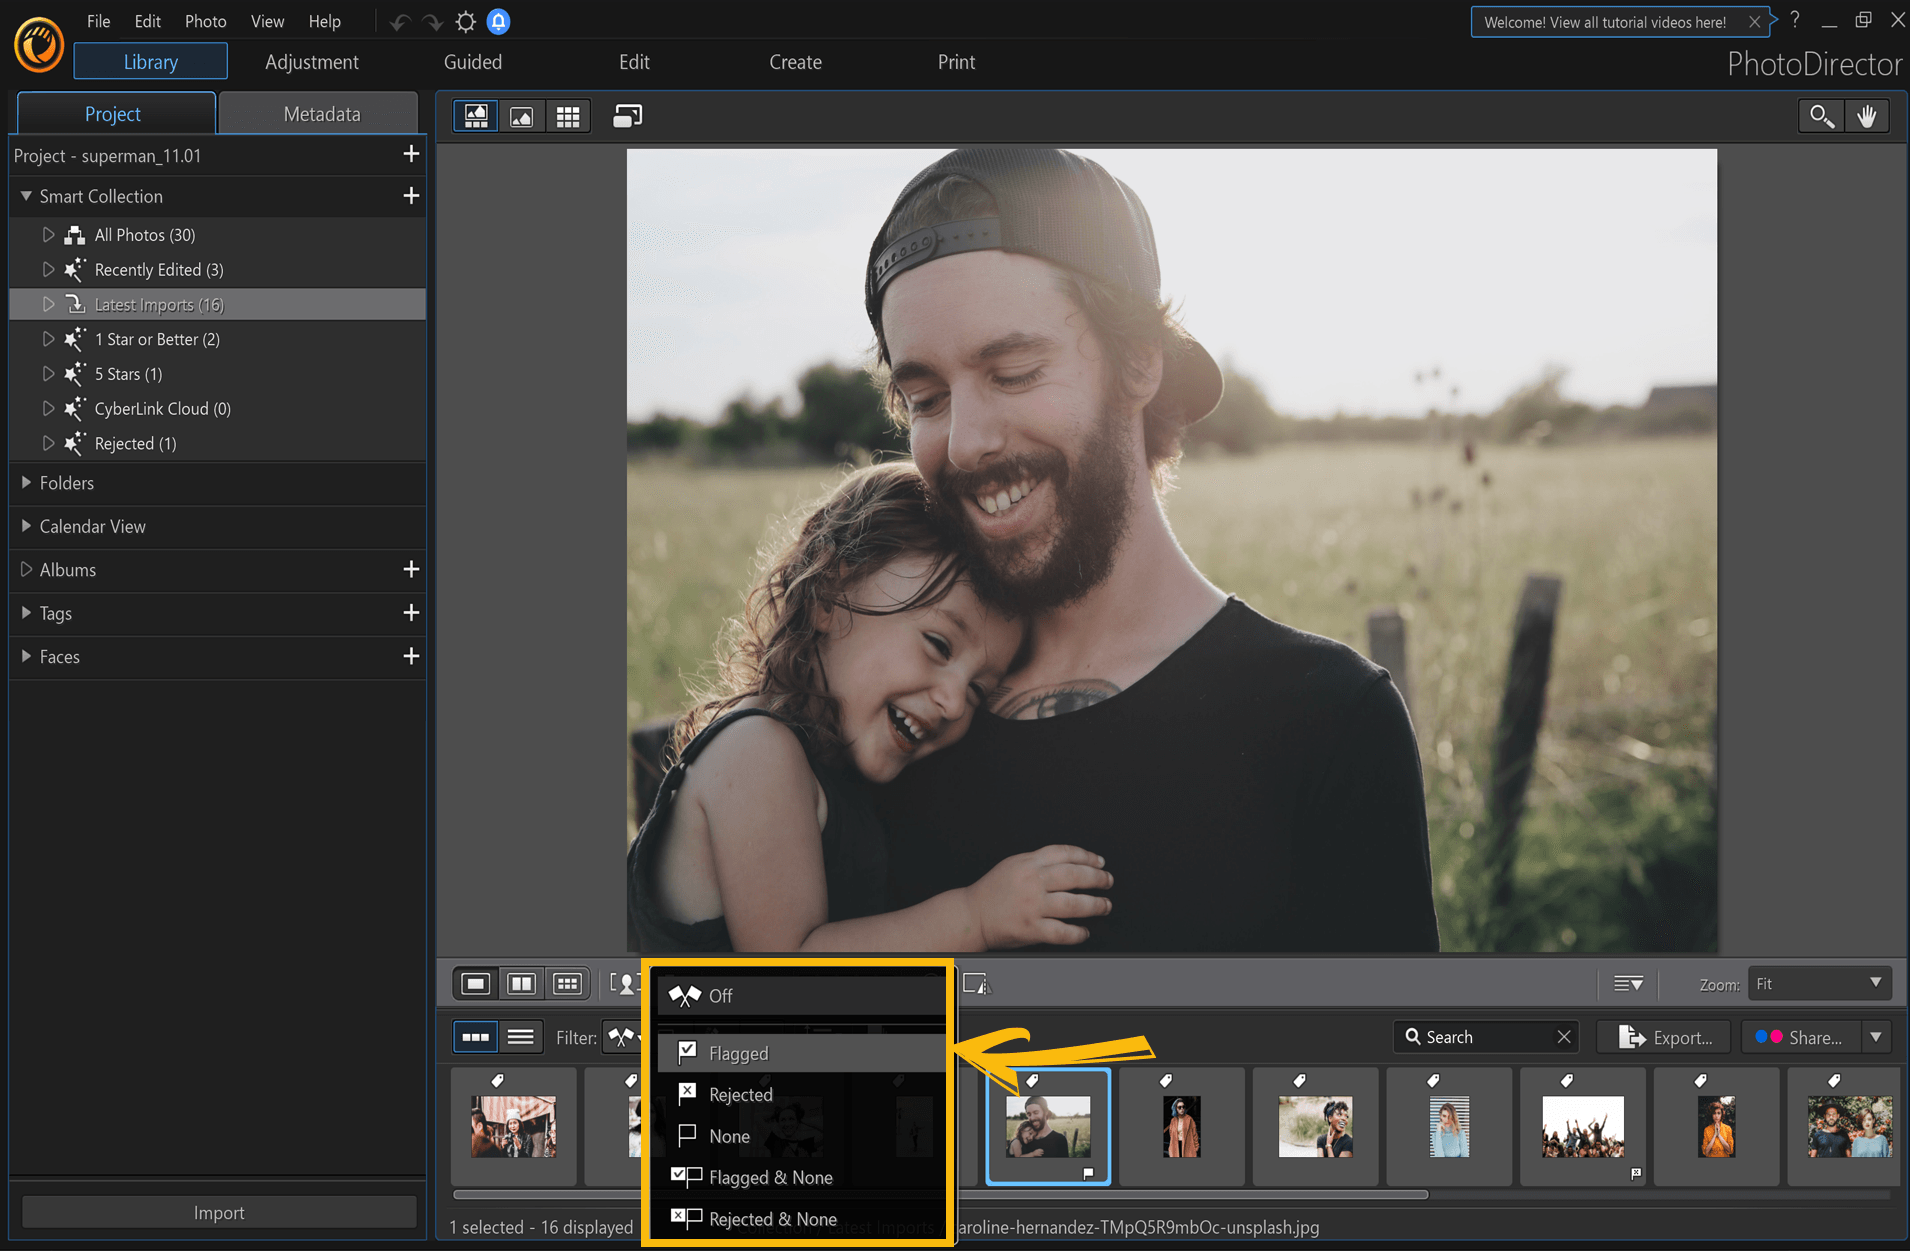Select the face tagging icon
Screen dimensions: 1910x1251
[623, 983]
